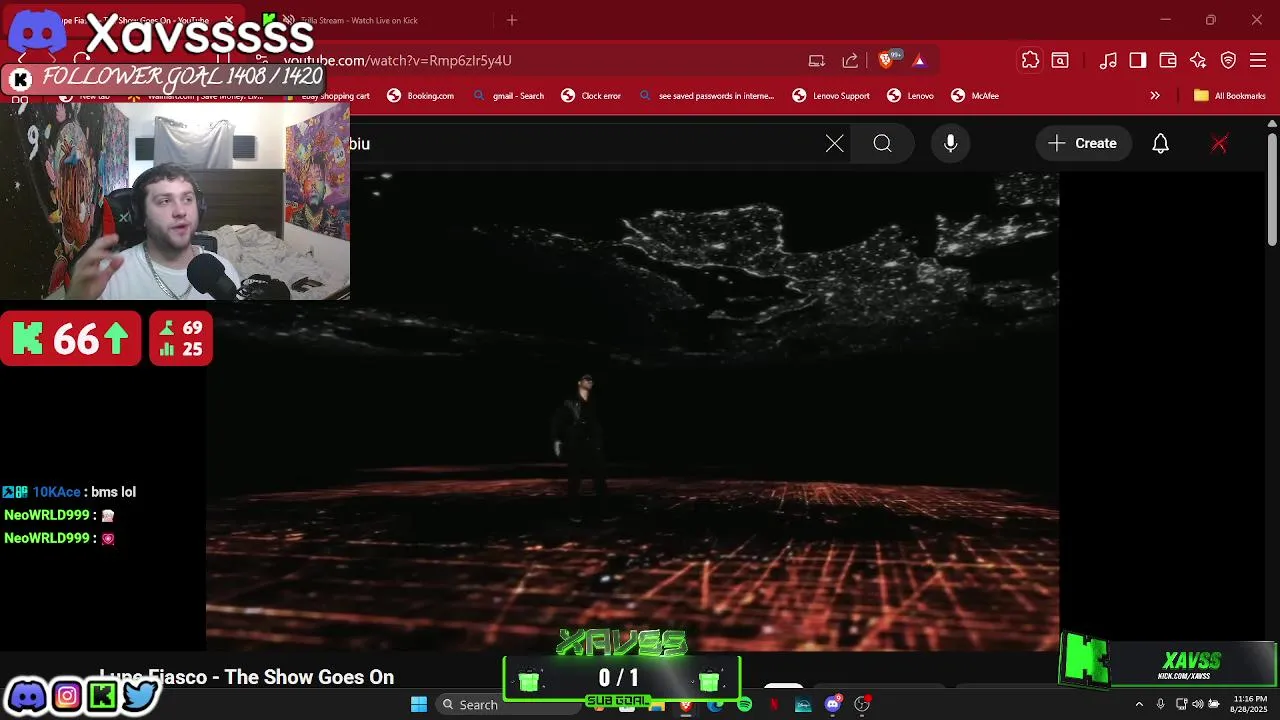
Task: Show the browser sidebar panel
Action: (x=1138, y=60)
